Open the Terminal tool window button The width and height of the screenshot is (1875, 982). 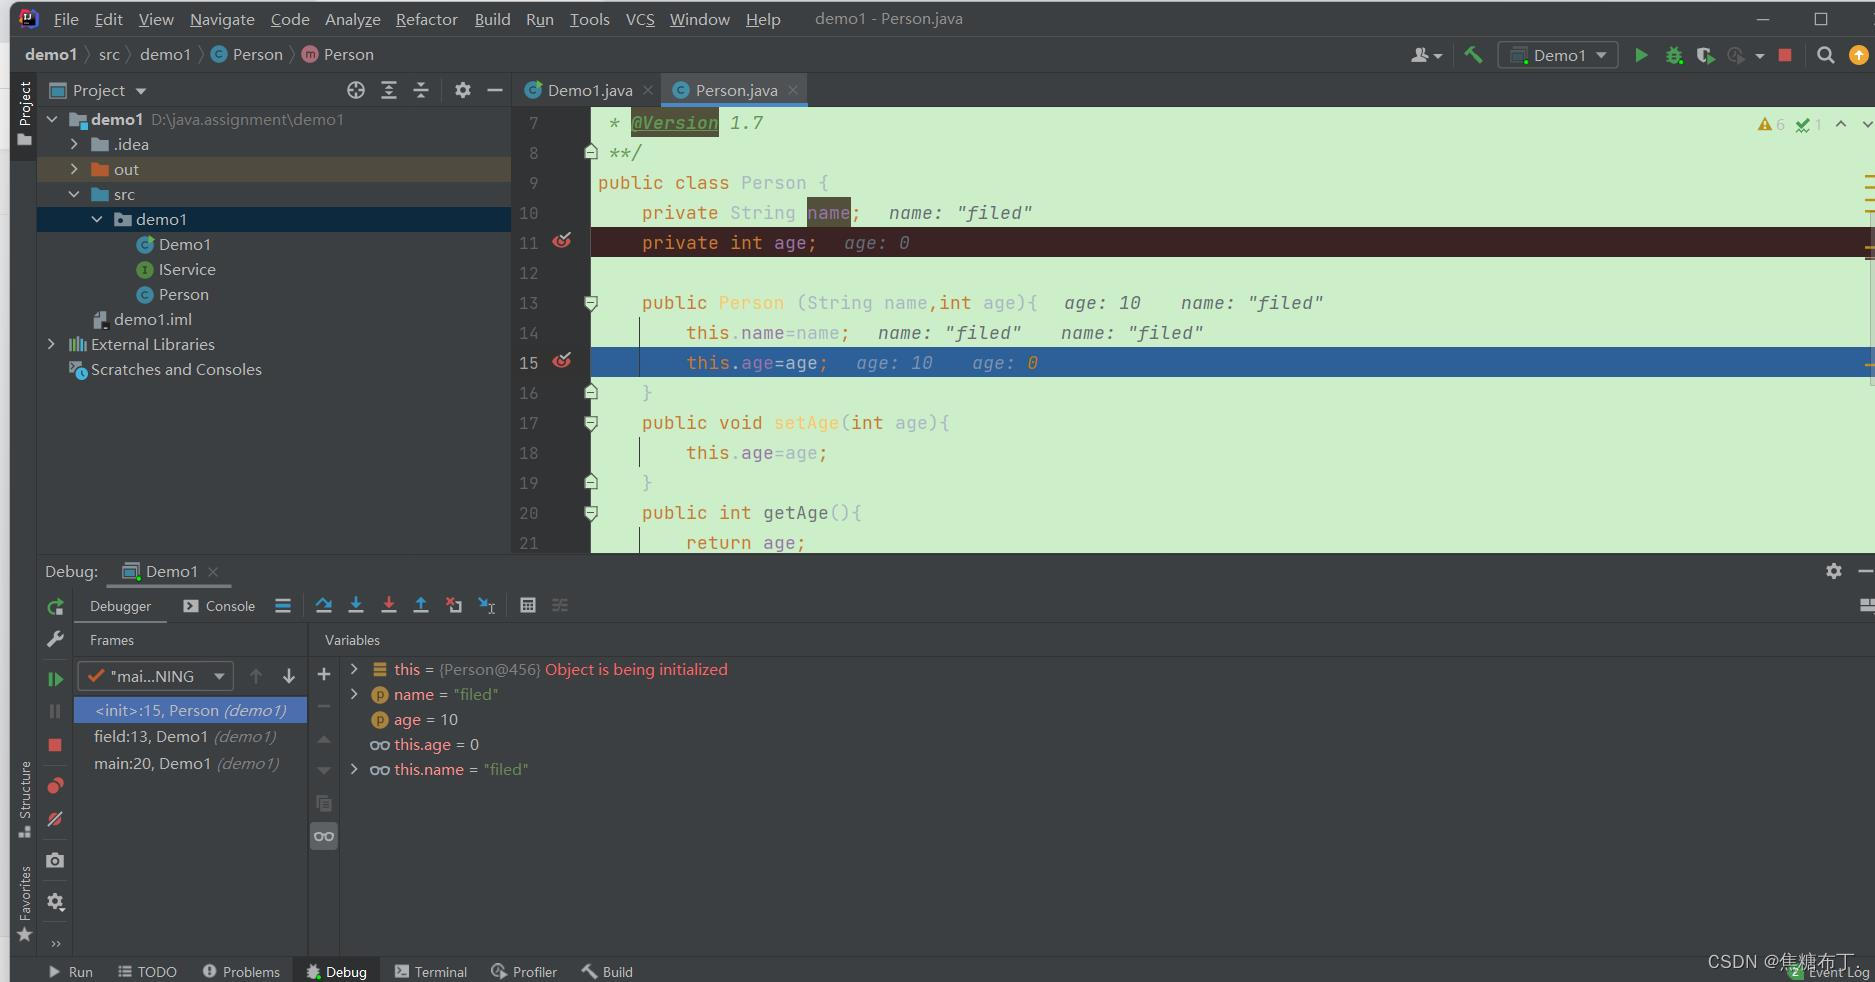[x=431, y=971]
